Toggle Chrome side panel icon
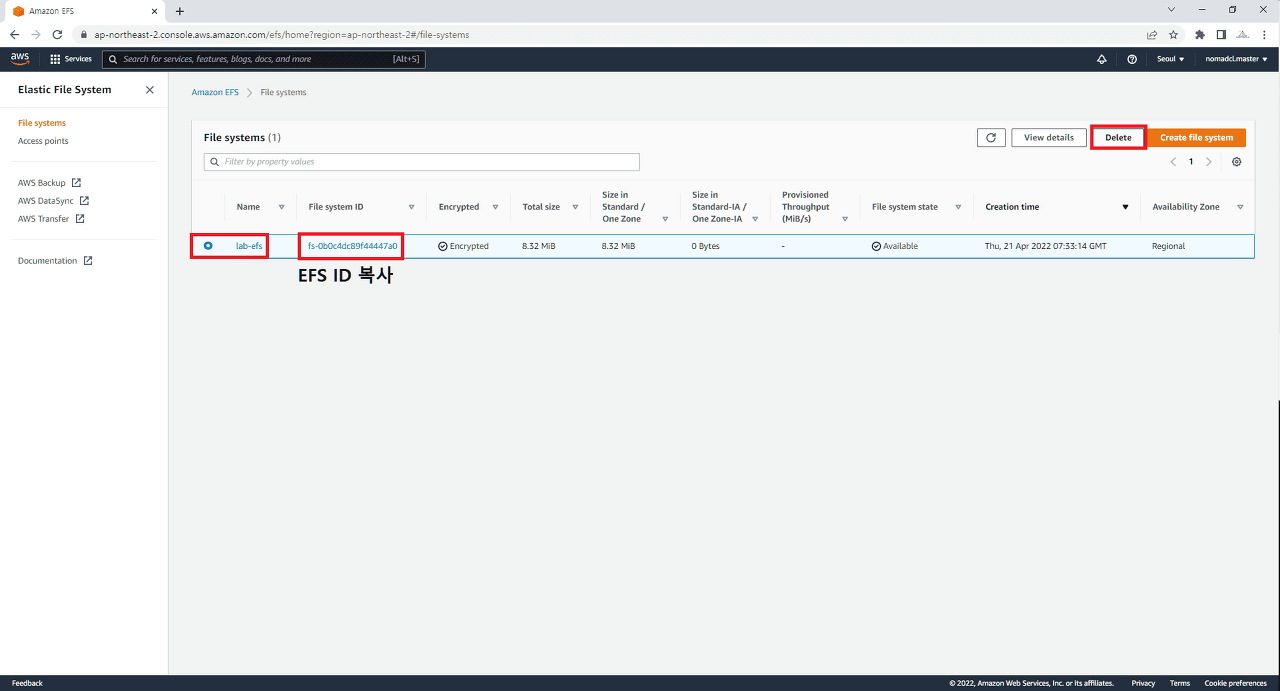Viewport: 1280px width, 691px height. [x=1221, y=34]
